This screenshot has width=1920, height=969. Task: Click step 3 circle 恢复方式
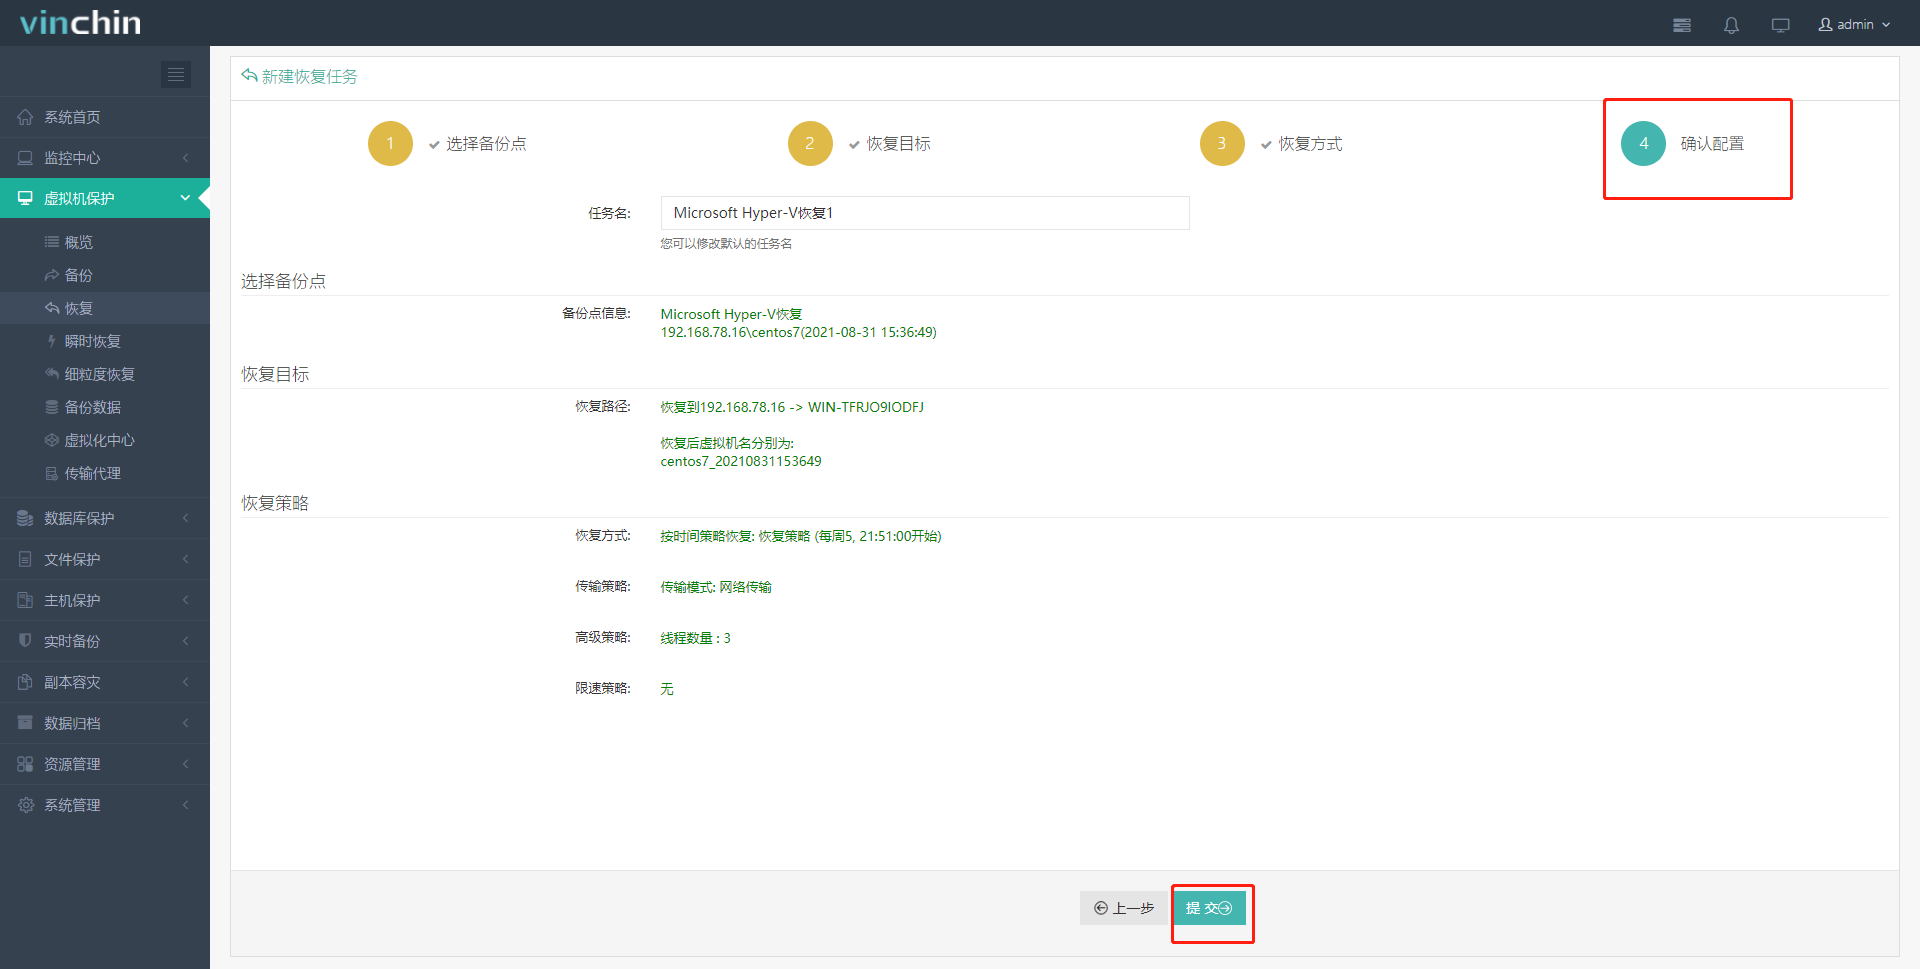click(1222, 143)
